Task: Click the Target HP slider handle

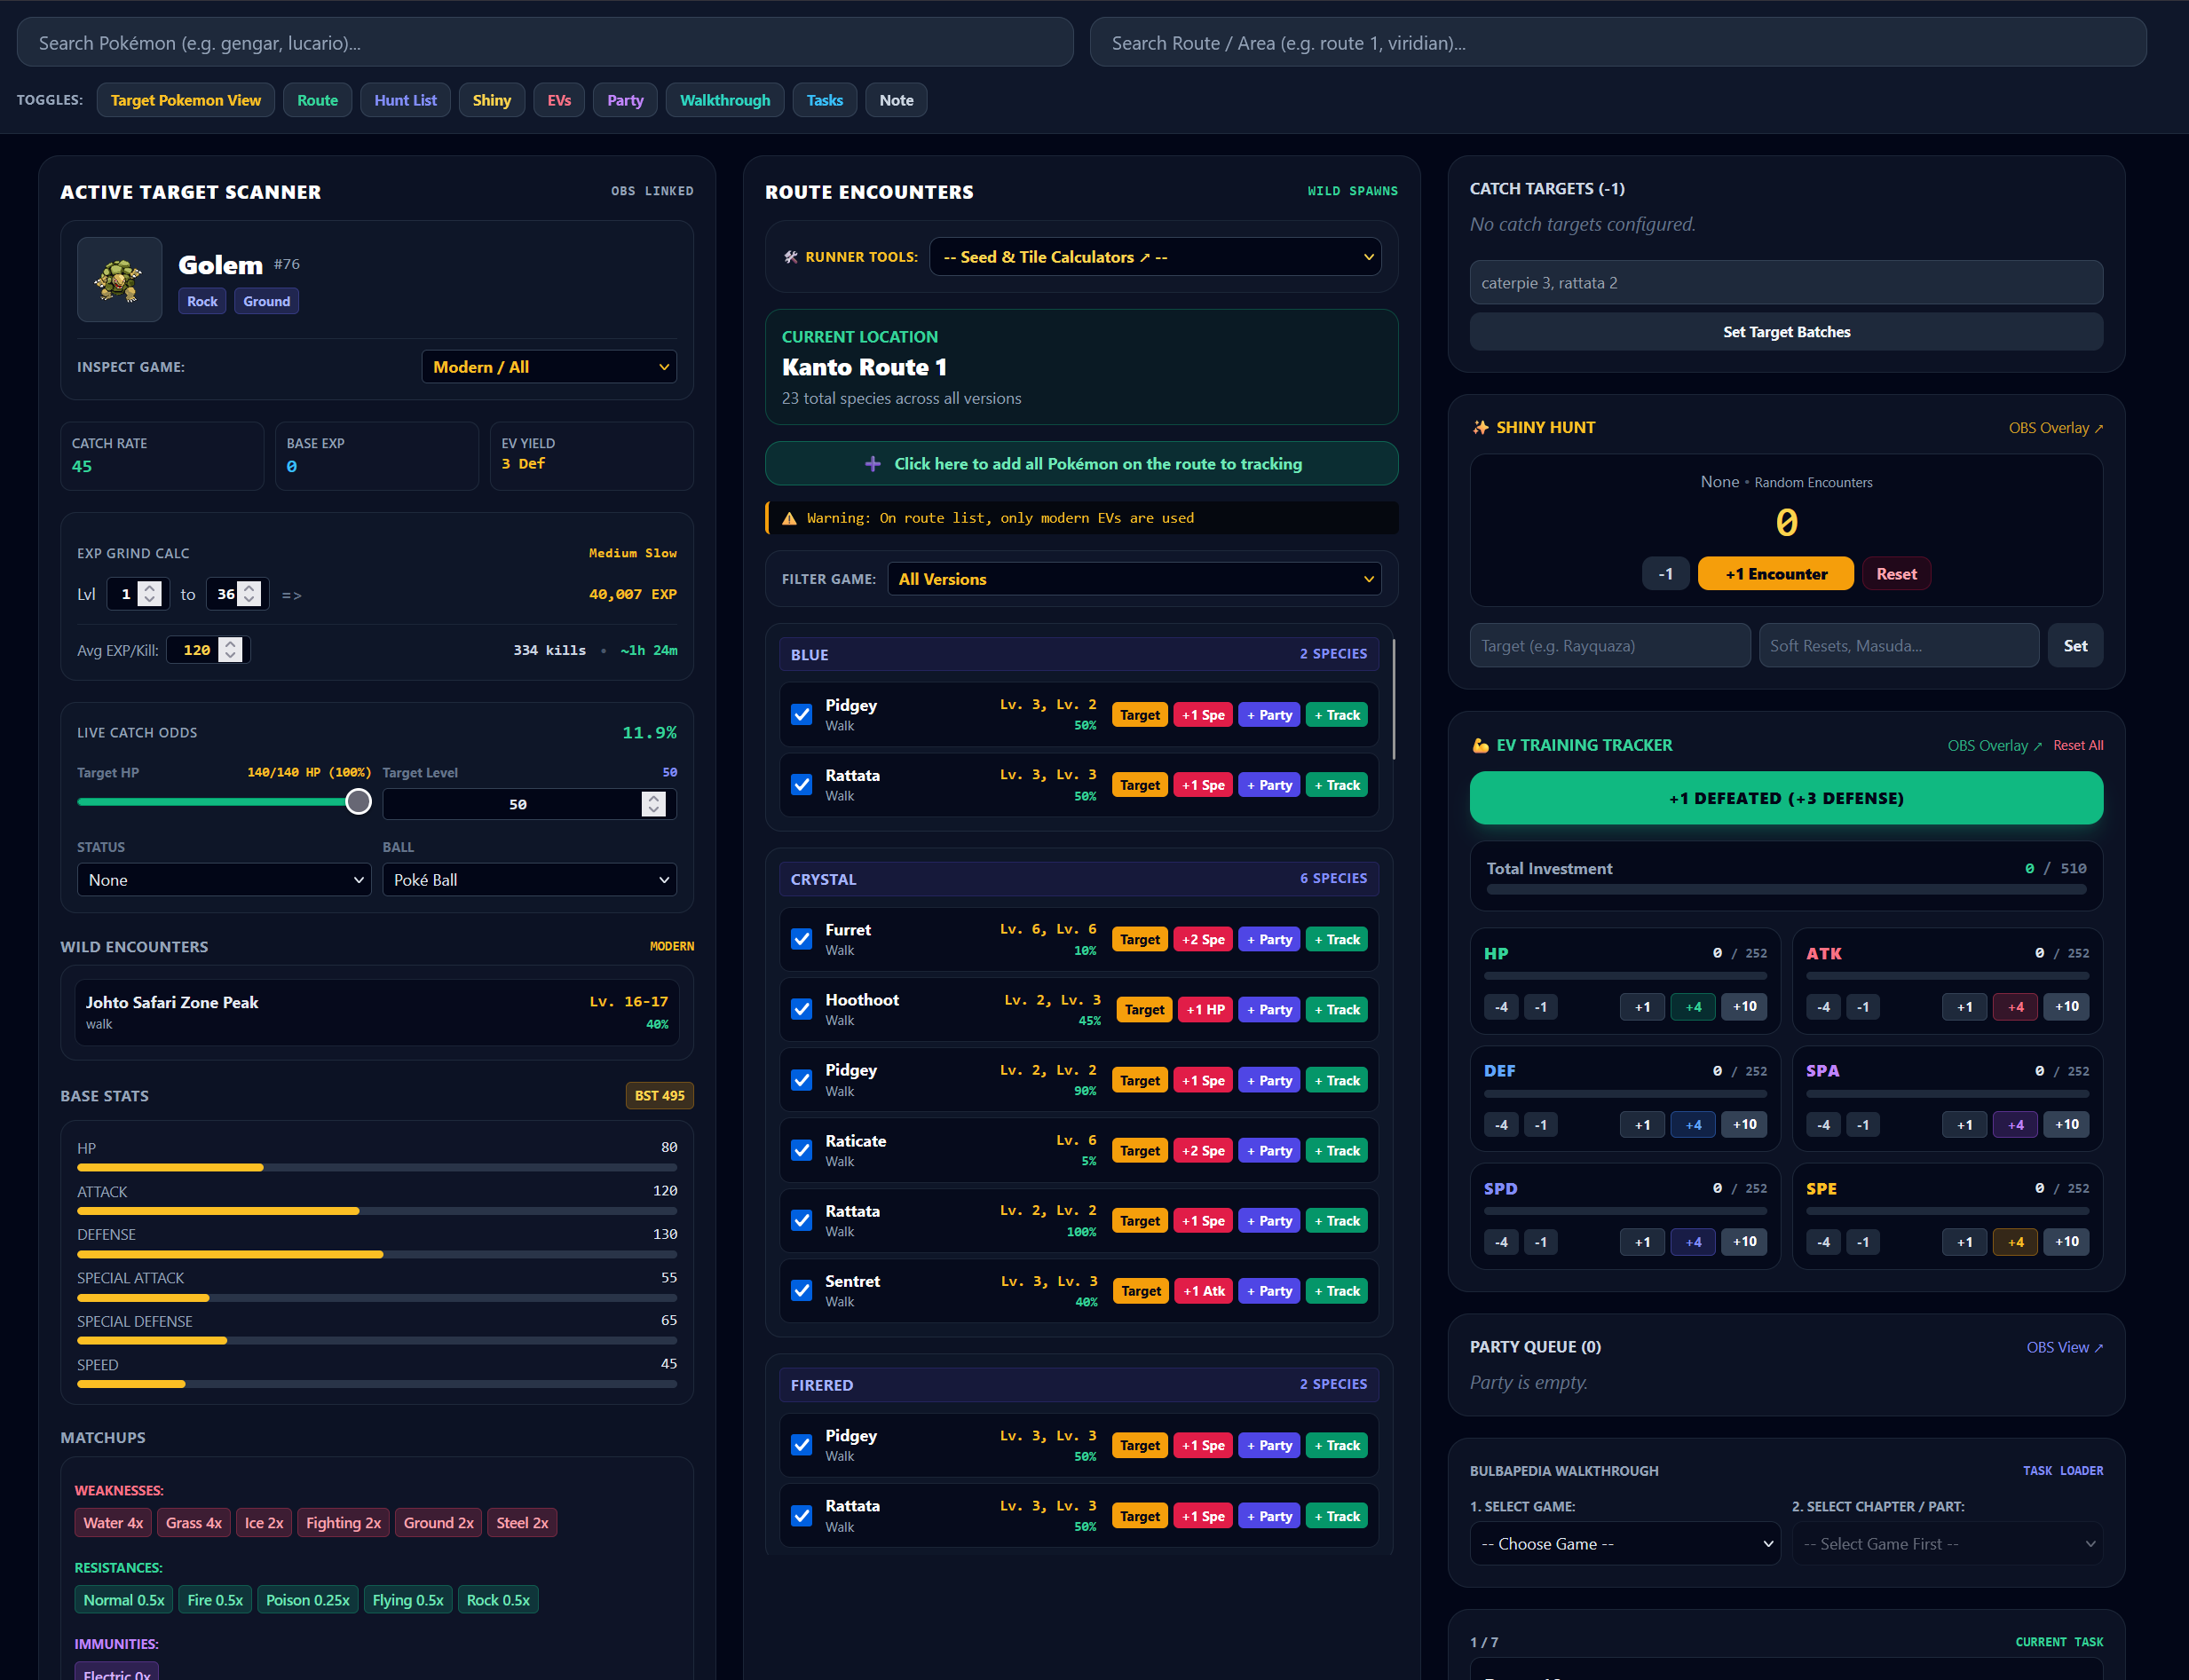Action: [x=358, y=802]
